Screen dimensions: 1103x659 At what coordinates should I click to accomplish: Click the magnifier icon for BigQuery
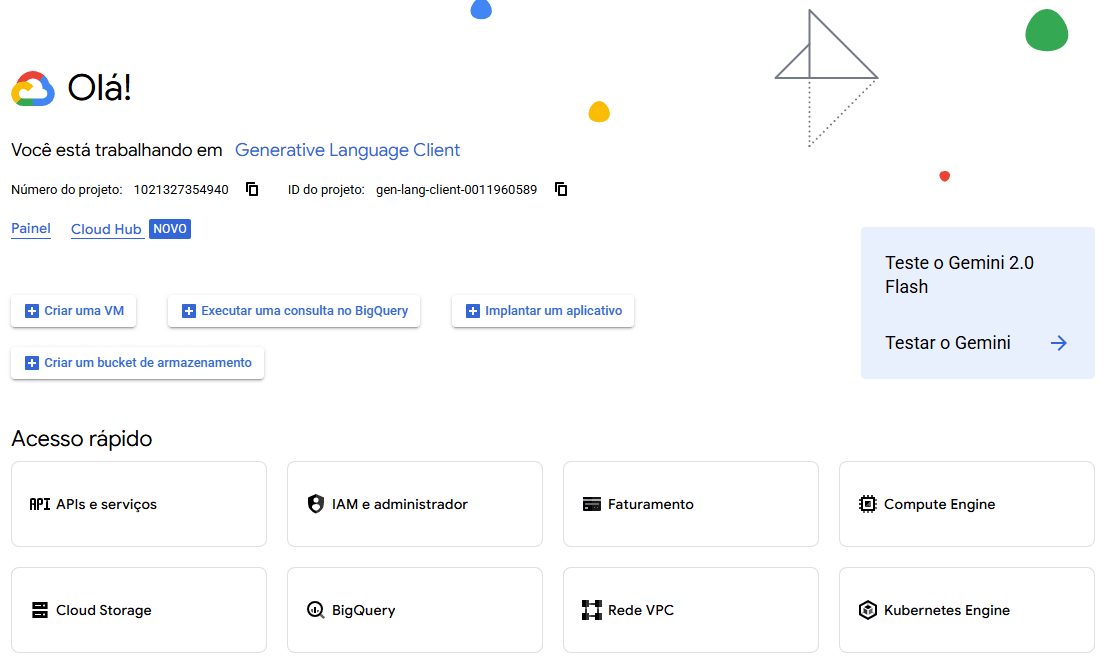(316, 610)
